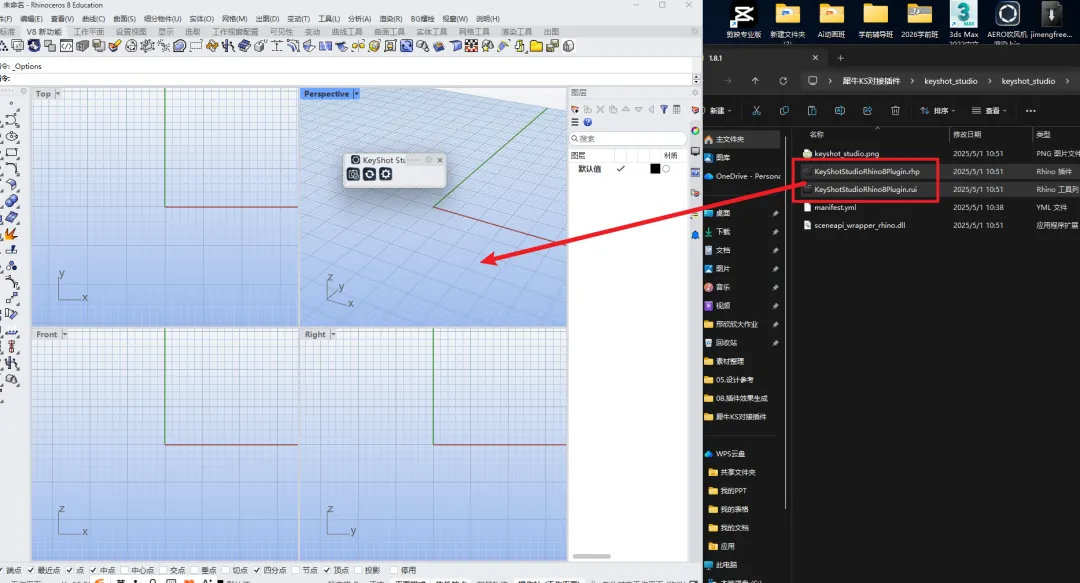Click the material circle for 默认值 layer
Screen dimensions: 1080x583
667,169
